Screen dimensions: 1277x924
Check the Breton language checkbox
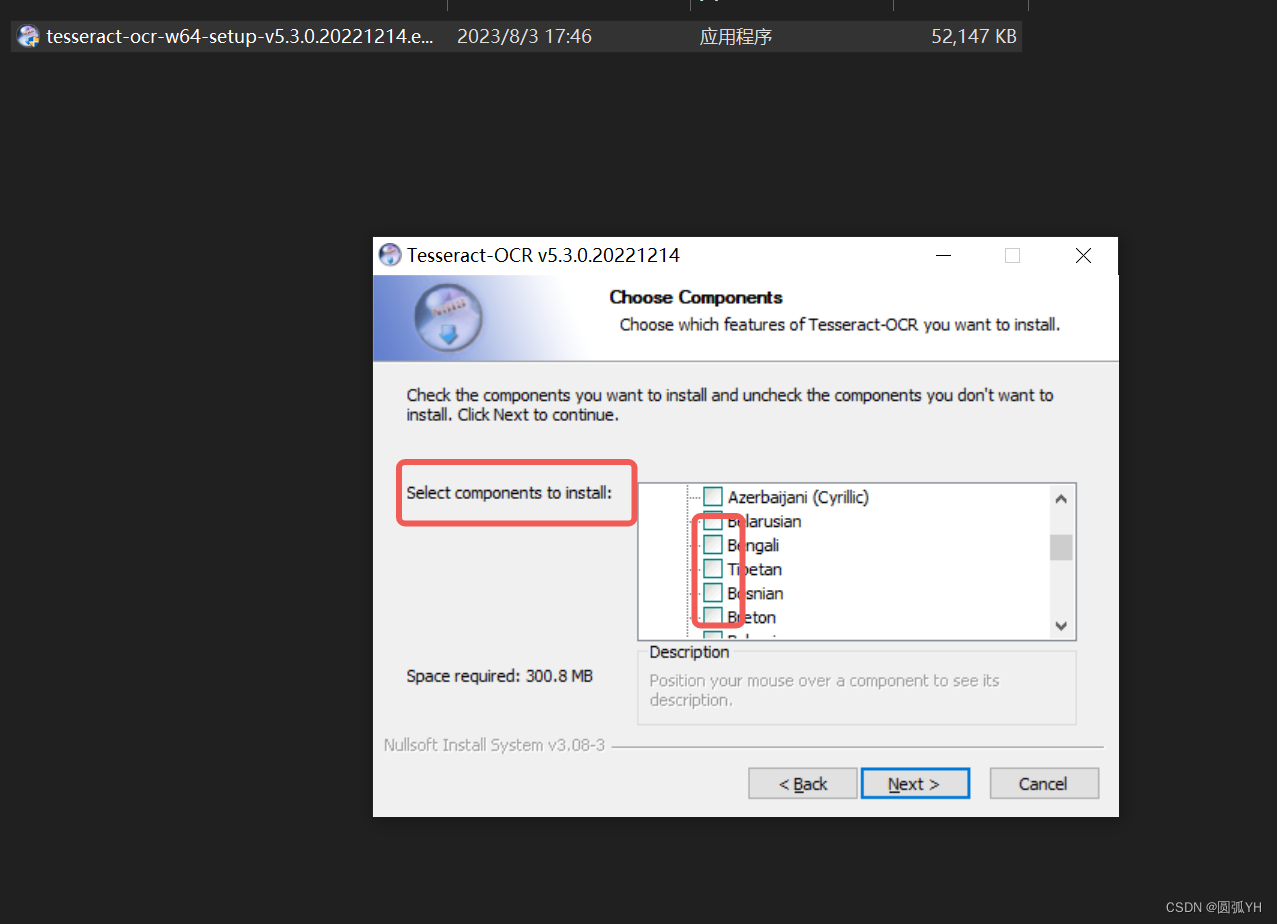pyautogui.click(x=714, y=617)
